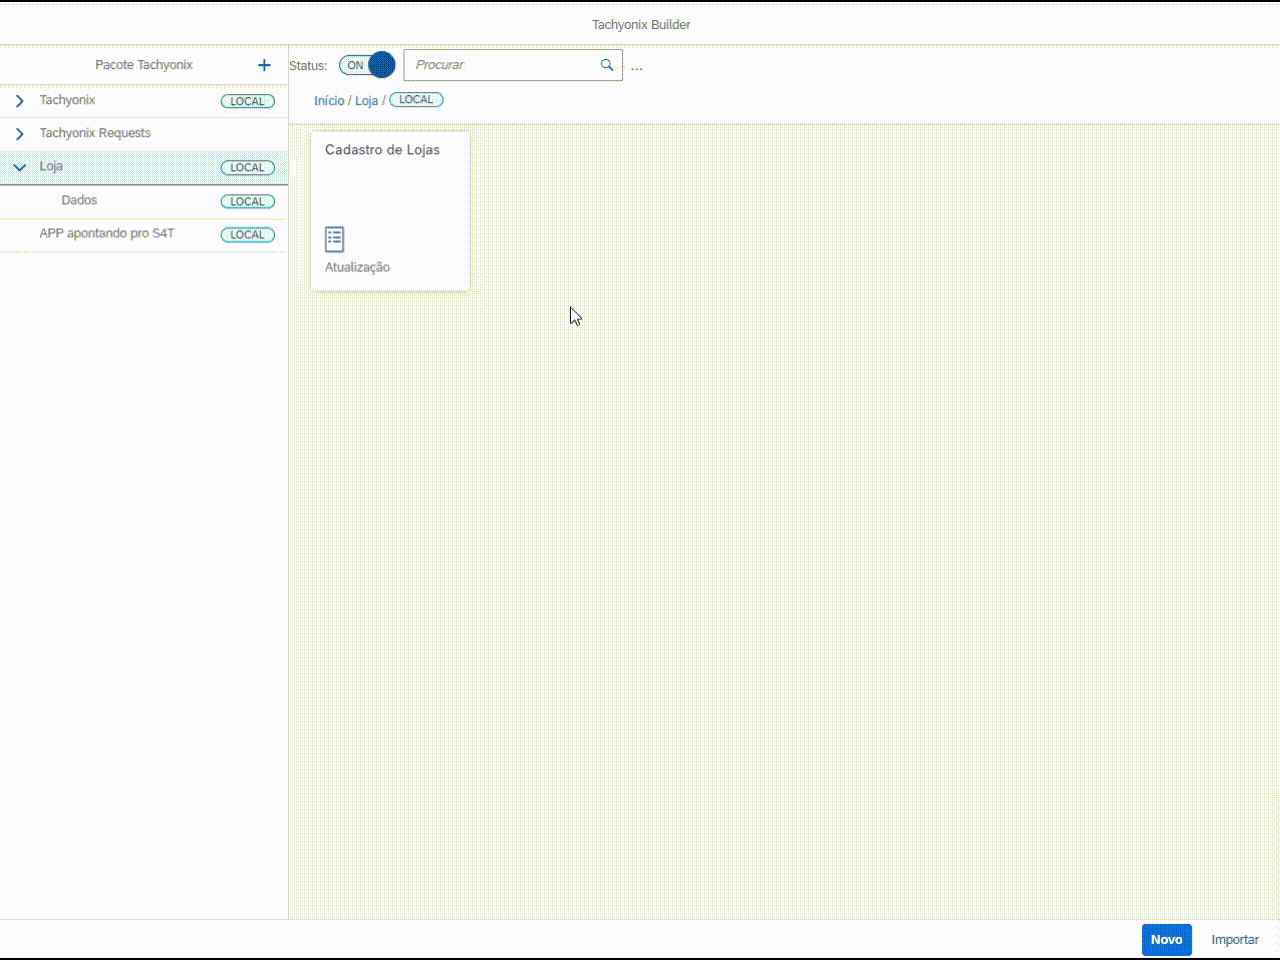1280x960 pixels.
Task: Click the search magnifier icon
Action: pyautogui.click(x=606, y=65)
